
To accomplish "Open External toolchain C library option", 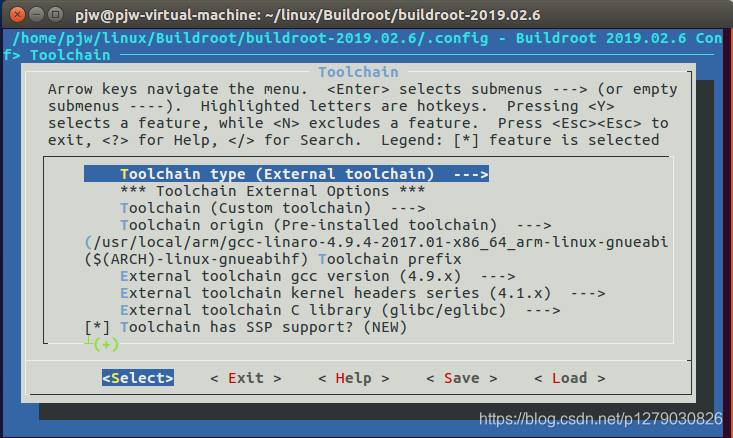I will click(x=340, y=310).
